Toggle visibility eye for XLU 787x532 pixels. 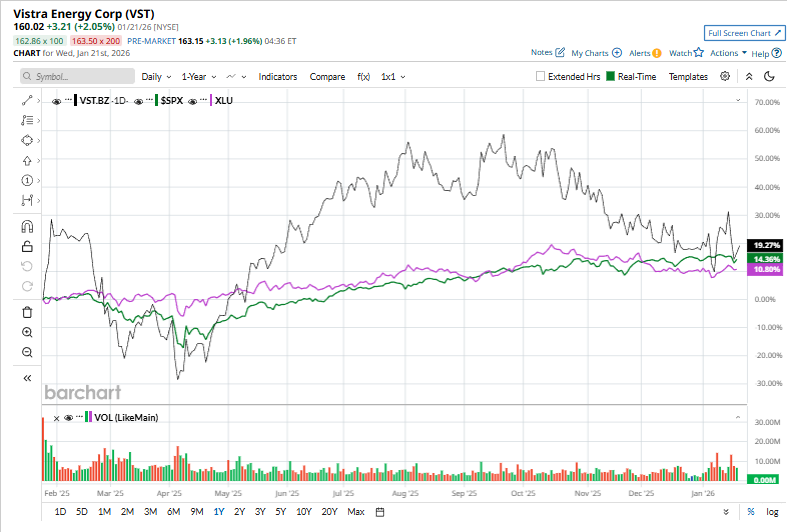coord(192,101)
